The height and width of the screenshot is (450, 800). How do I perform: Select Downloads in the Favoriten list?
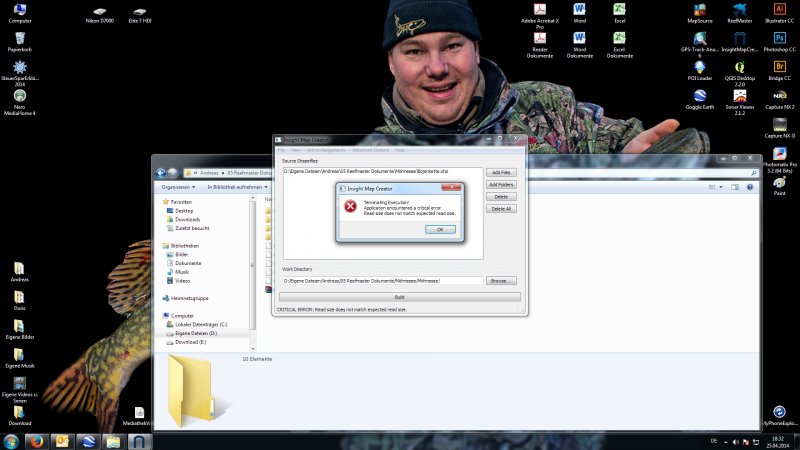[x=187, y=219]
